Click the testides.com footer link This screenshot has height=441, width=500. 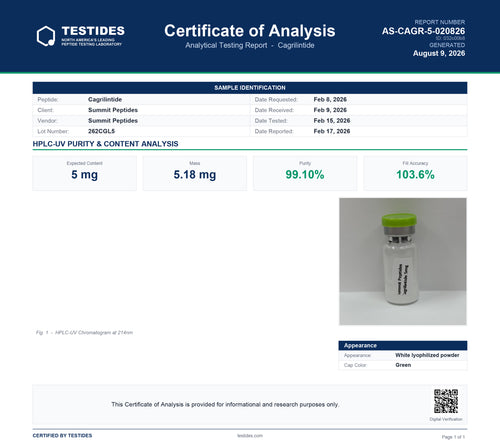(250, 436)
